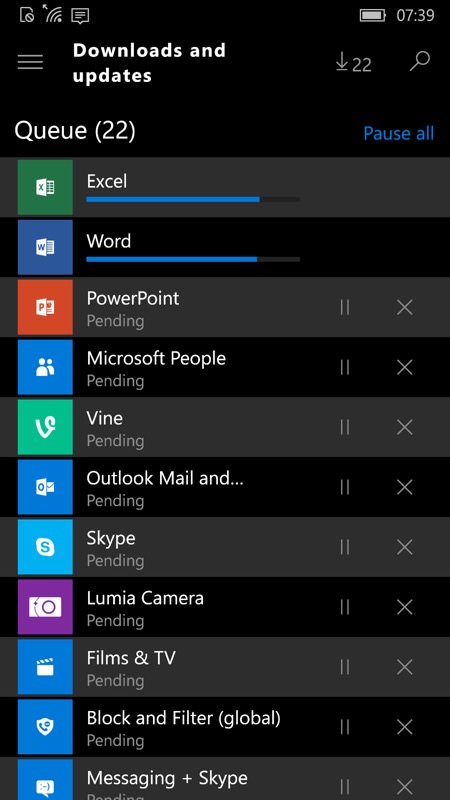The image size is (450, 800).
Task: Pause the Films & TV download
Action: 345,666
